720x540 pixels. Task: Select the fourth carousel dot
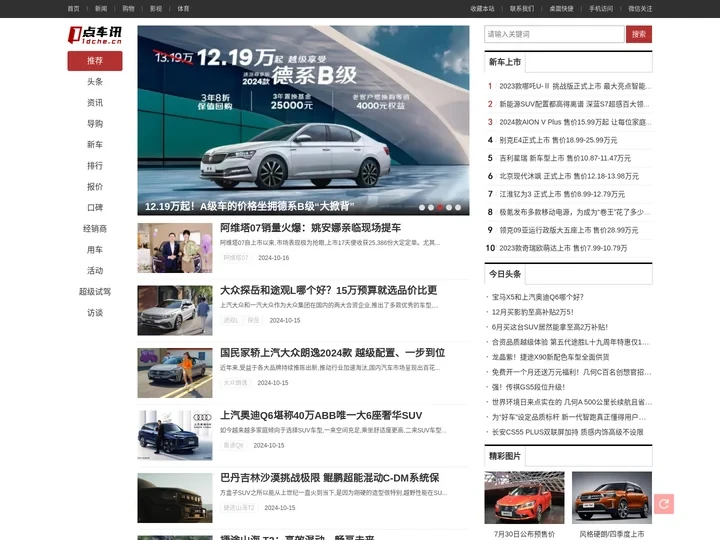[449, 208]
